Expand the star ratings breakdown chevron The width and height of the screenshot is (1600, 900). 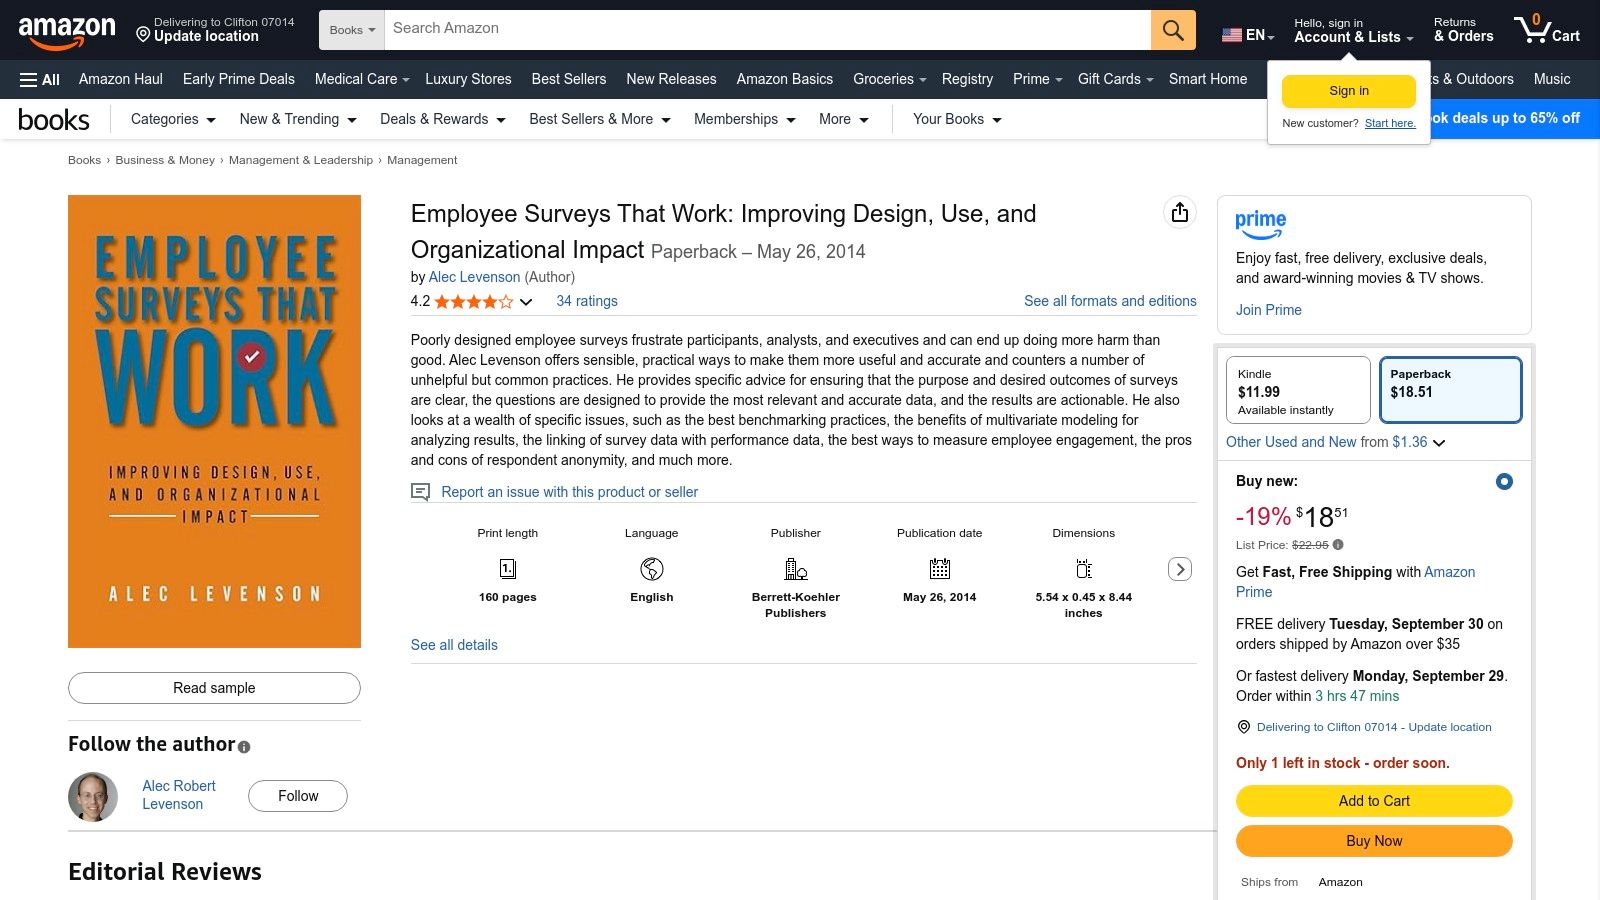tap(526, 302)
